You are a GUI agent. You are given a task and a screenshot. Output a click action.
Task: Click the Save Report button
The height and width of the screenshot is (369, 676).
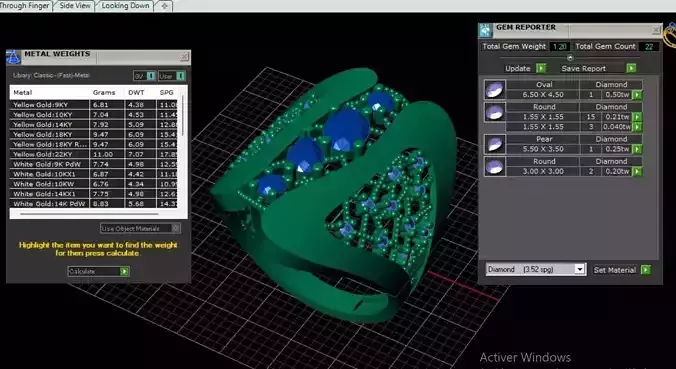598,68
